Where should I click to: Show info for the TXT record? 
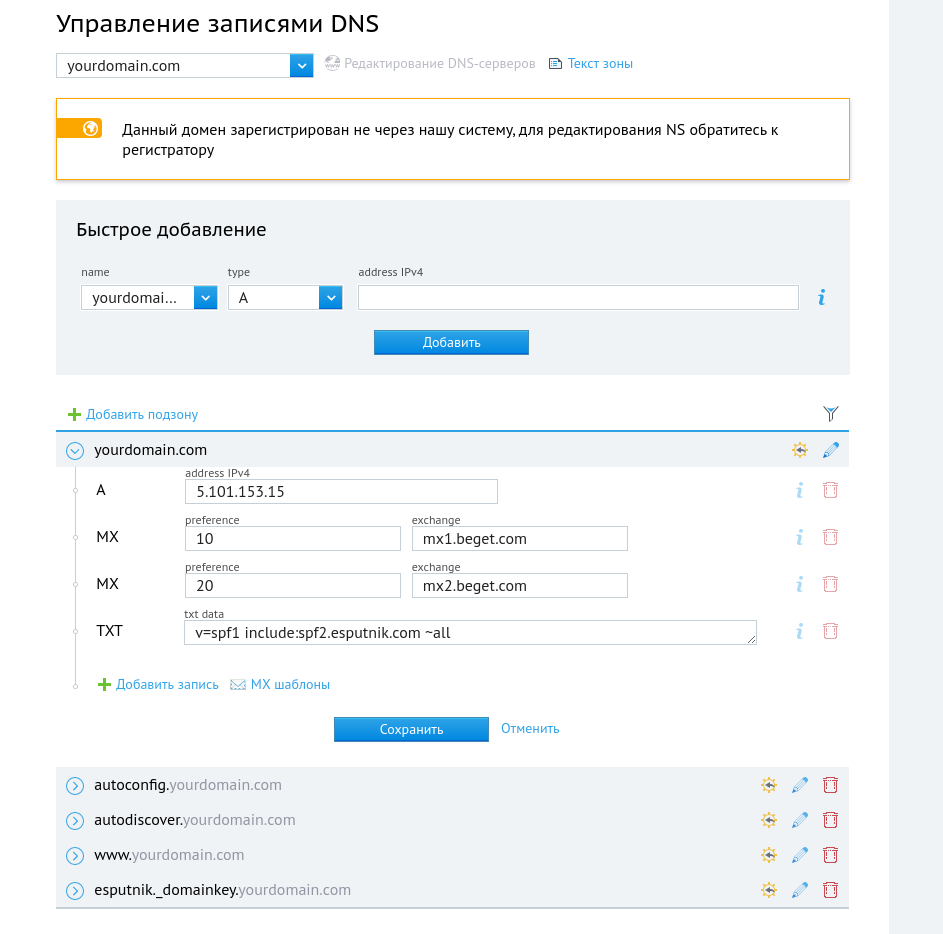[799, 631]
